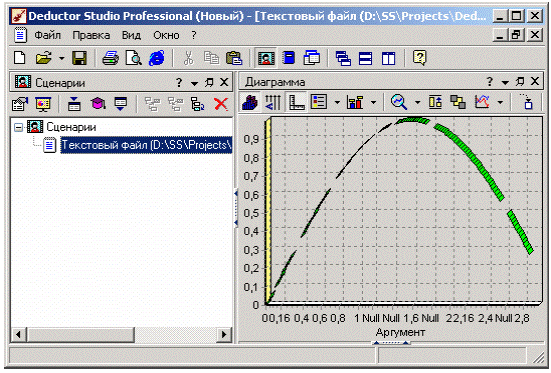The width and height of the screenshot is (551, 373).
Task: Click the Print icon
Action: 110,58
